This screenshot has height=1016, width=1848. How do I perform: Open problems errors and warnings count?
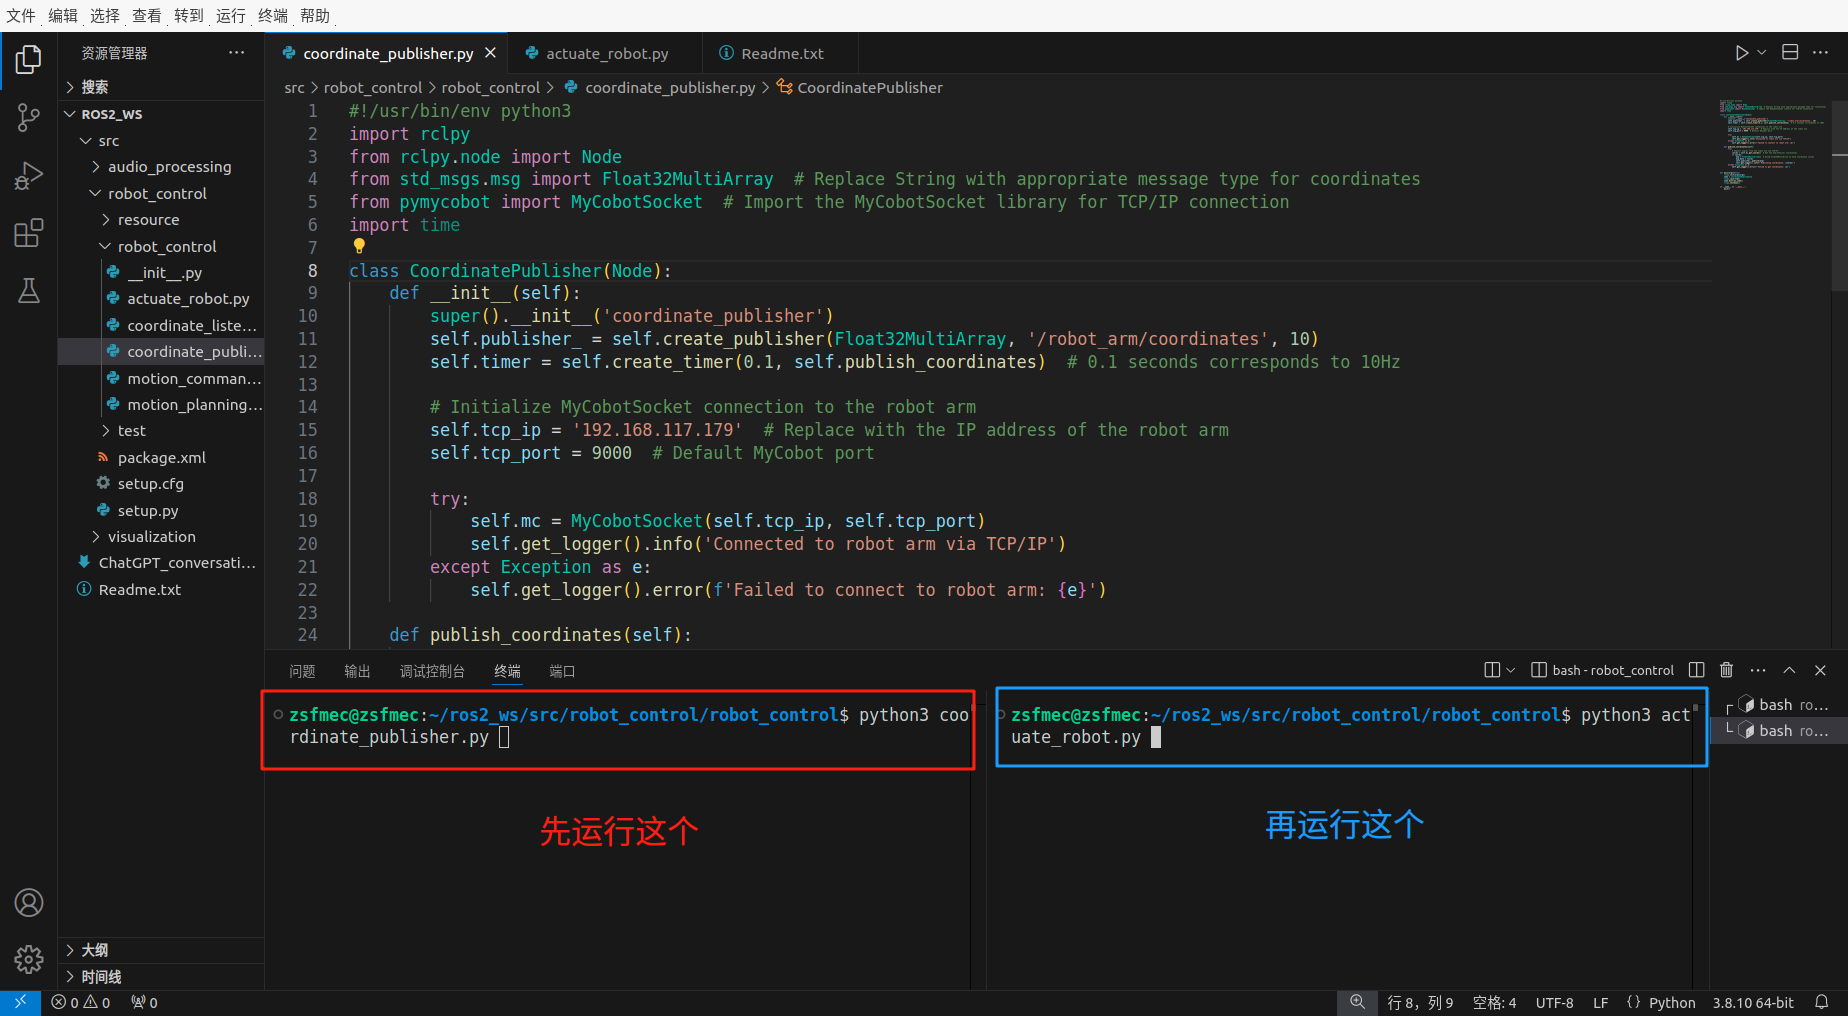pos(81,1002)
